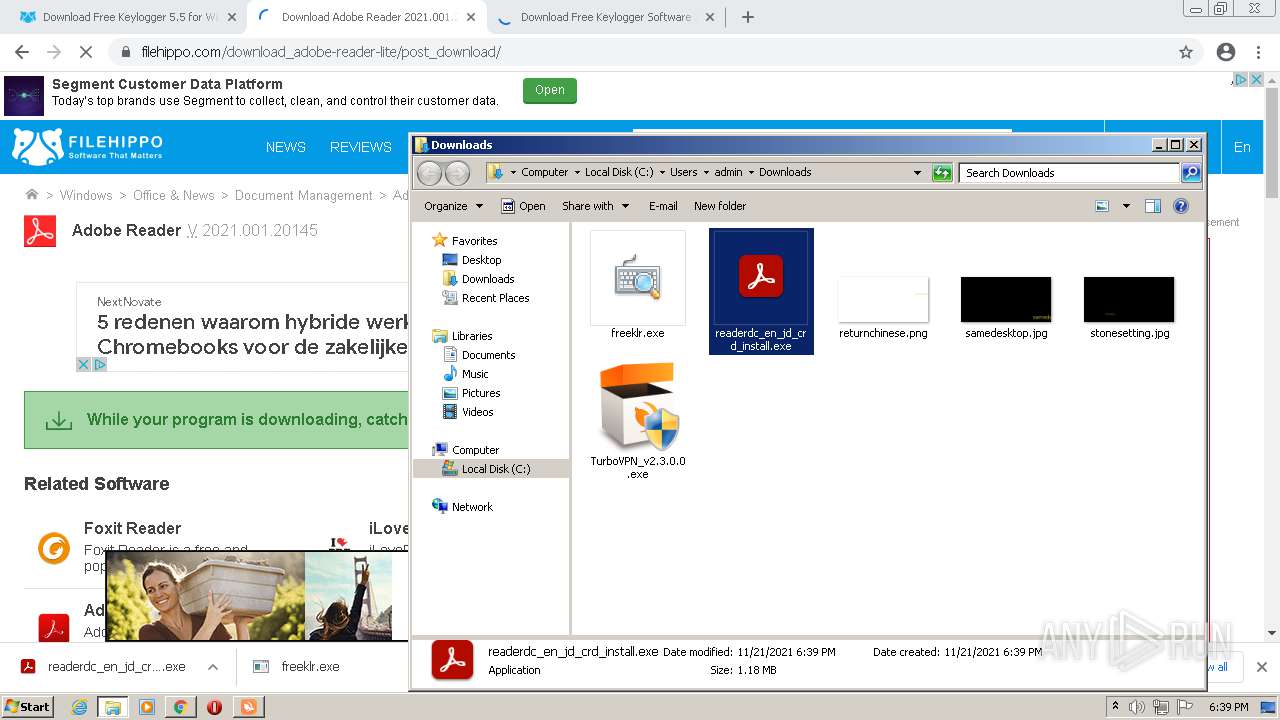1280x720 pixels.
Task: Open the Share with dropdown
Action: [x=596, y=206]
